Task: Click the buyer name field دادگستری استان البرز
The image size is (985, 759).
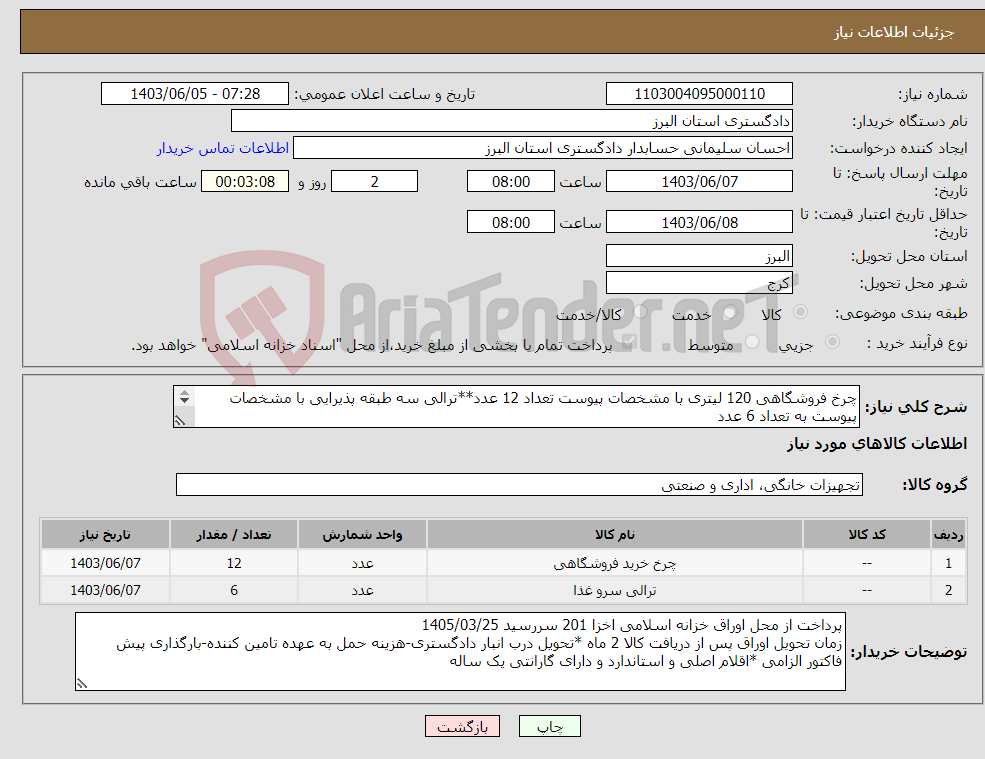Action: pyautogui.click(x=511, y=121)
